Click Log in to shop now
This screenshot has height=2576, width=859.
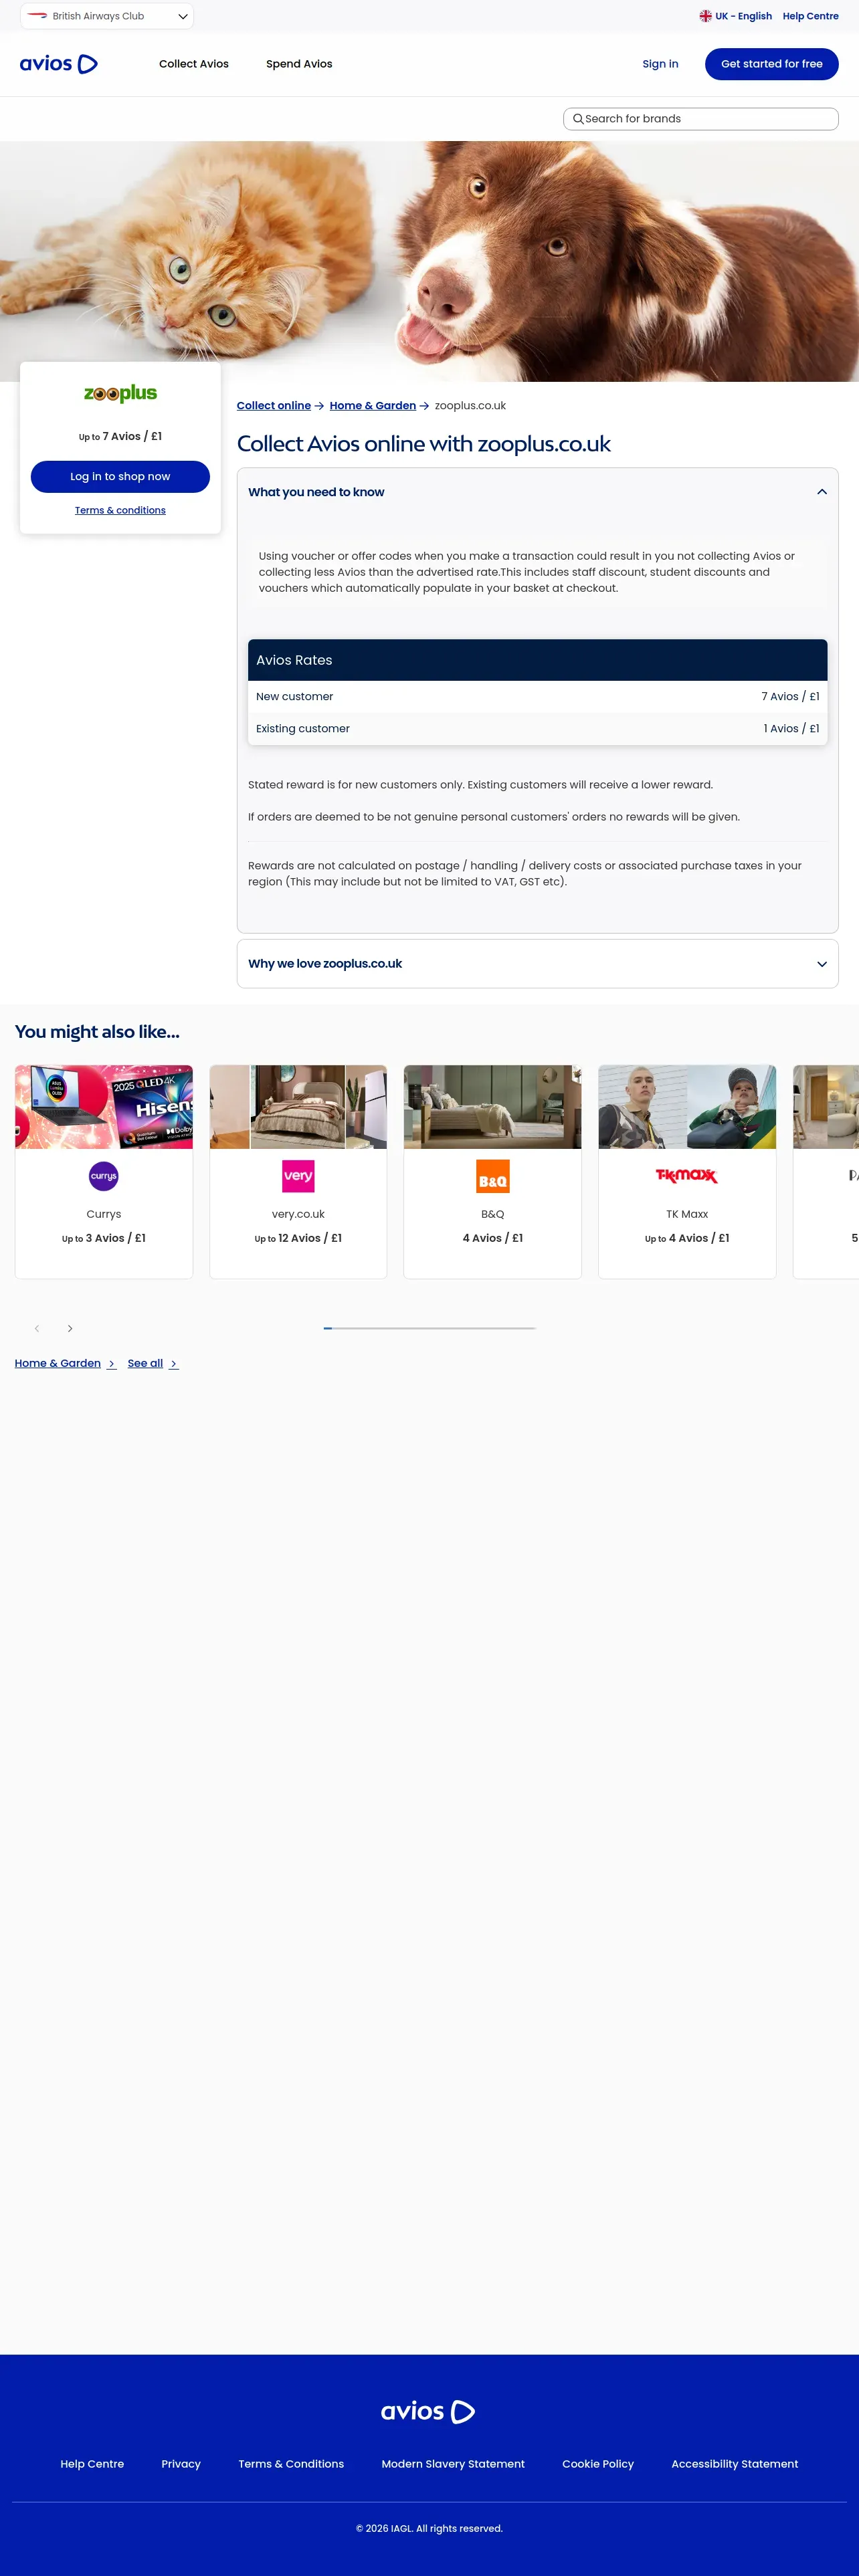120,477
